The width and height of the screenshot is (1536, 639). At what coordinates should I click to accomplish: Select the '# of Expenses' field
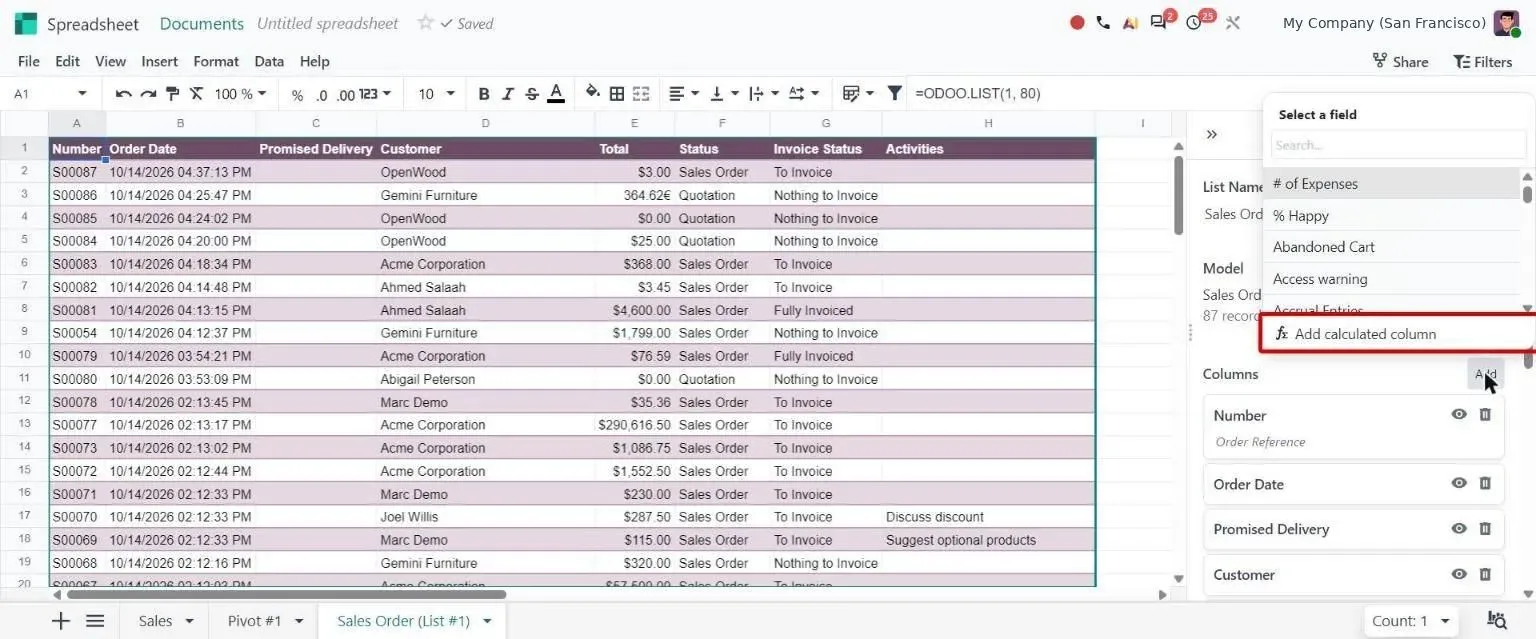pos(1392,184)
